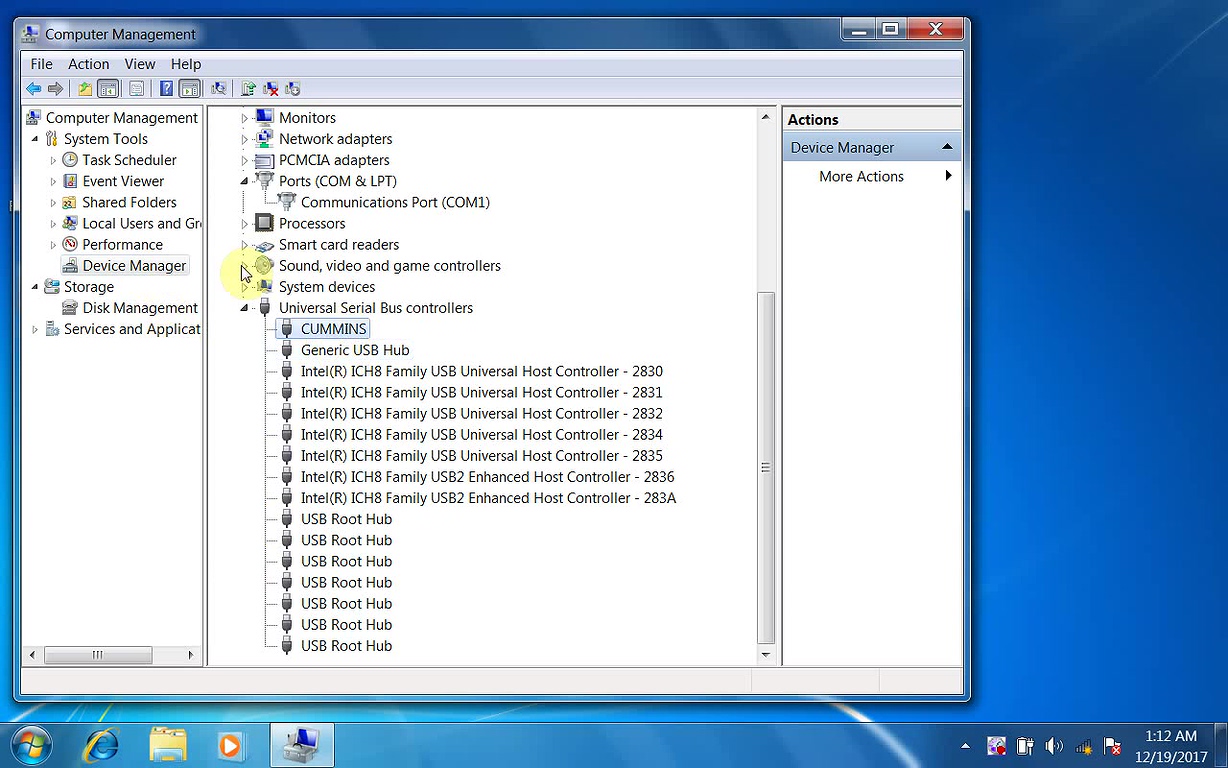Click the Smart card readers icon
This screenshot has width=1228, height=768.
click(x=264, y=245)
